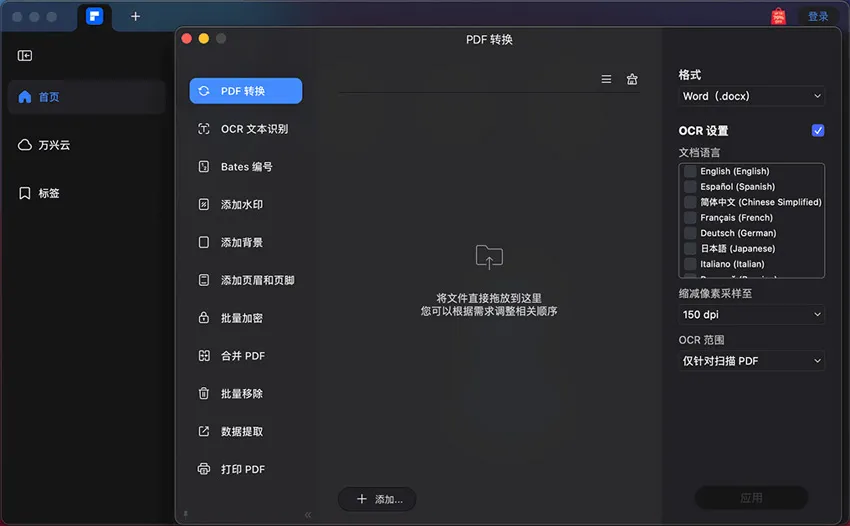This screenshot has height=526, width=850.
Task: Click the list view icon above file area
Action: point(606,80)
